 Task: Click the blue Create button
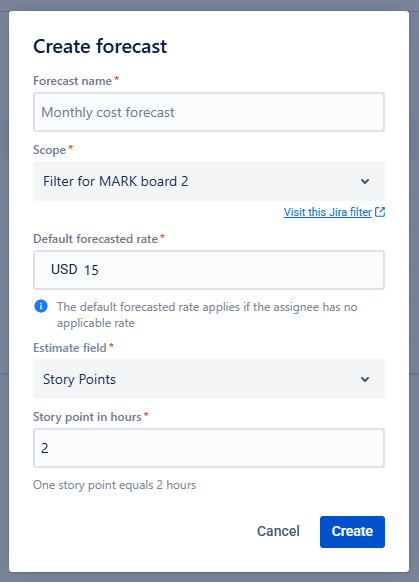[352, 532]
